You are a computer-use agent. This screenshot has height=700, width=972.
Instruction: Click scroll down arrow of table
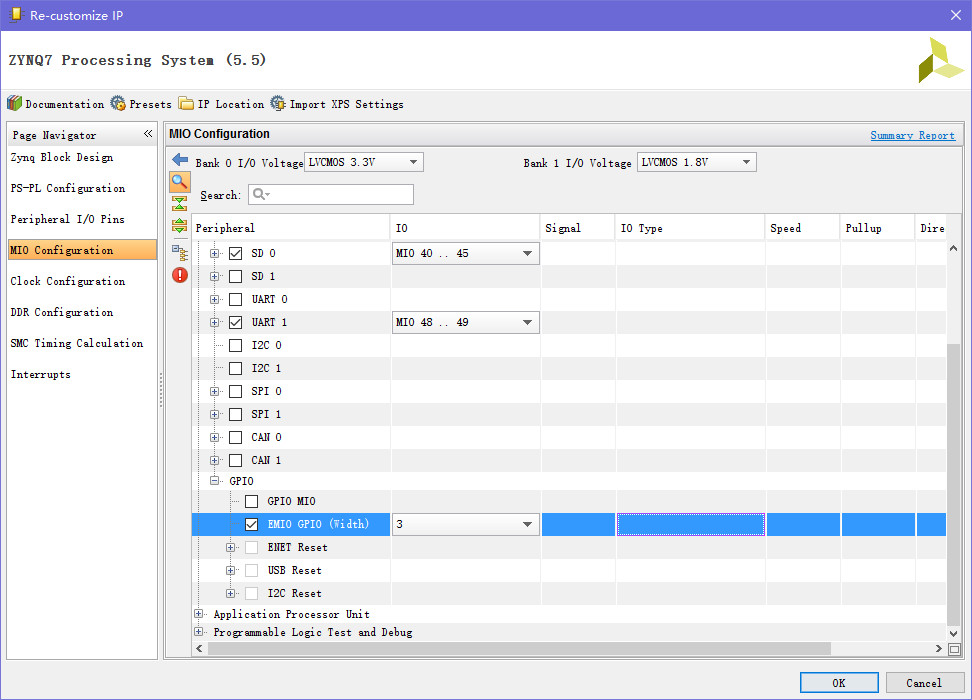tap(953, 634)
